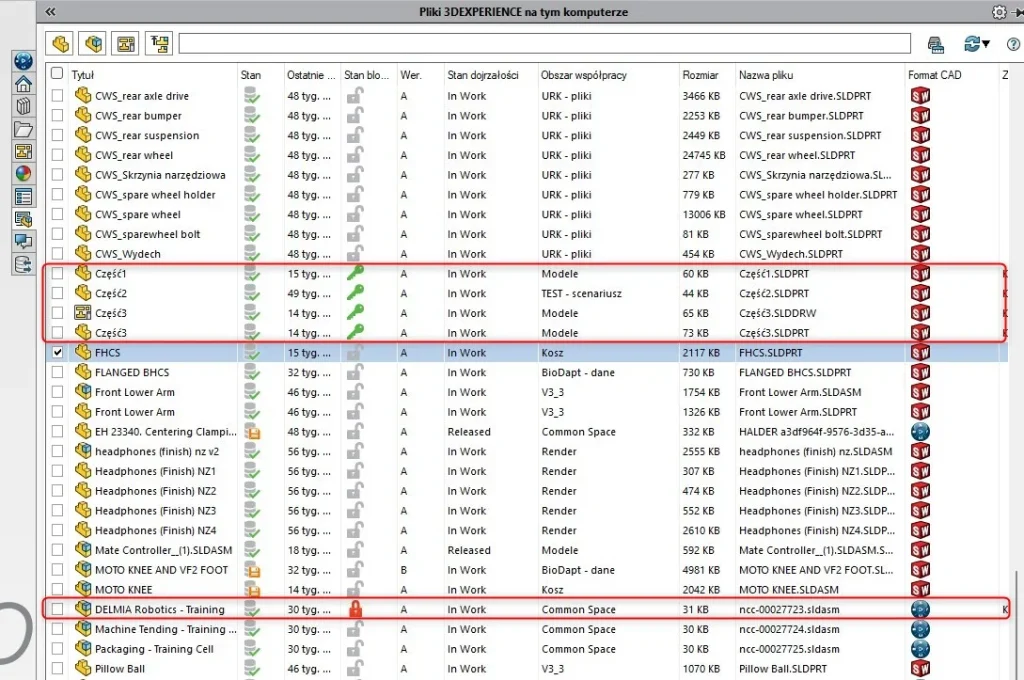The image size is (1024, 680).
Task: Open 3DEXPERIENCE compass icon in sidebar
Action: click(24, 61)
